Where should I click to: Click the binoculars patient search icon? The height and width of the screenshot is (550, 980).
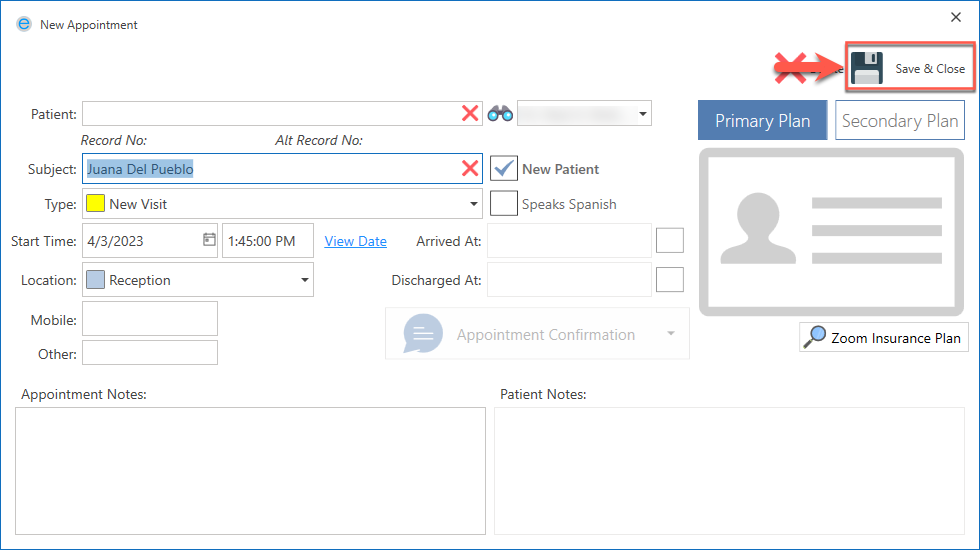(x=500, y=114)
